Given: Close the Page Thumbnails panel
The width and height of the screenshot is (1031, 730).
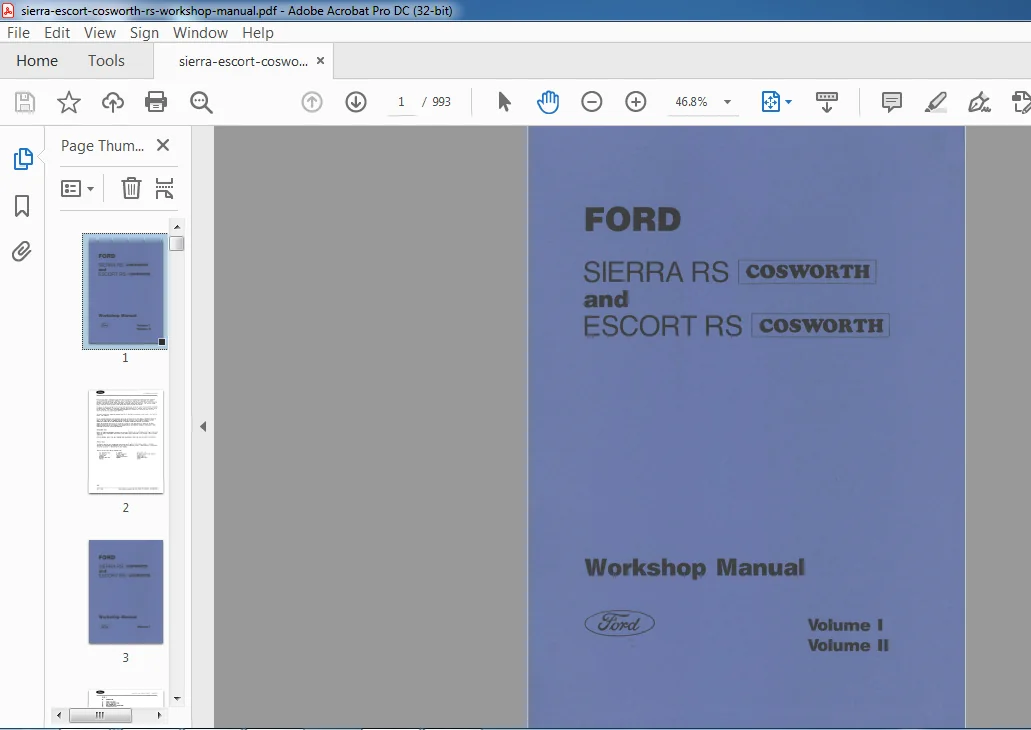Looking at the screenshot, I should point(163,145).
